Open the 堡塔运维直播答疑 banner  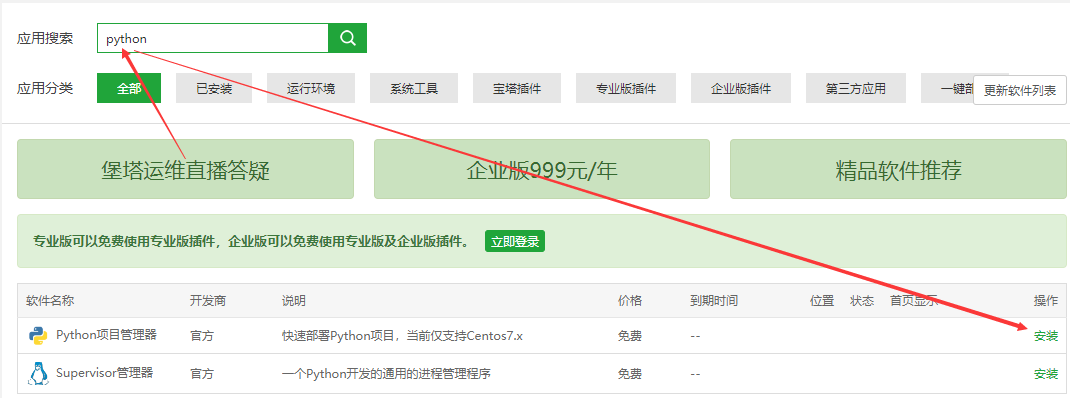click(186, 169)
